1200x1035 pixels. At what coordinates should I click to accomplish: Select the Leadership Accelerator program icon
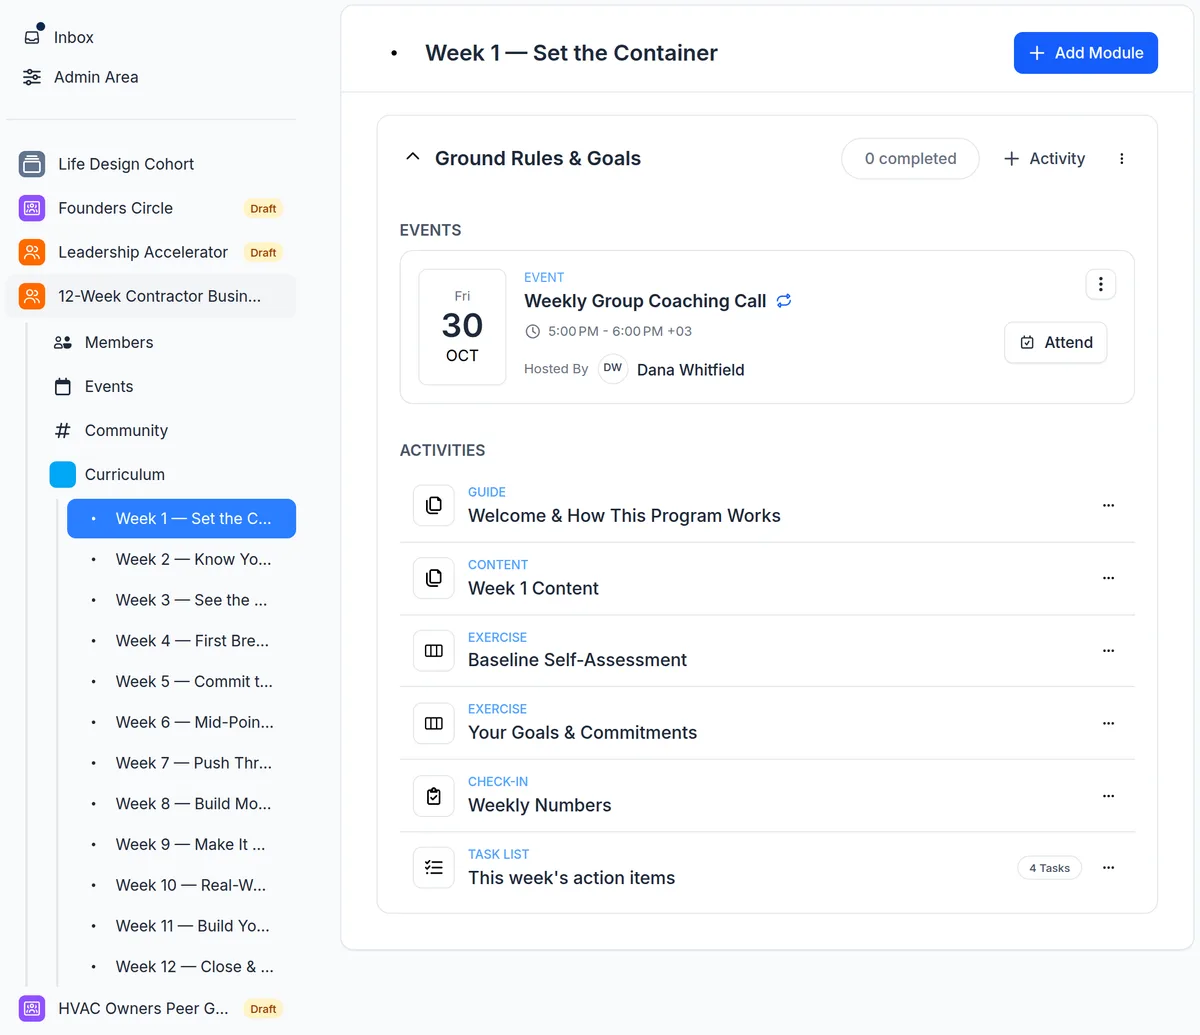(32, 252)
